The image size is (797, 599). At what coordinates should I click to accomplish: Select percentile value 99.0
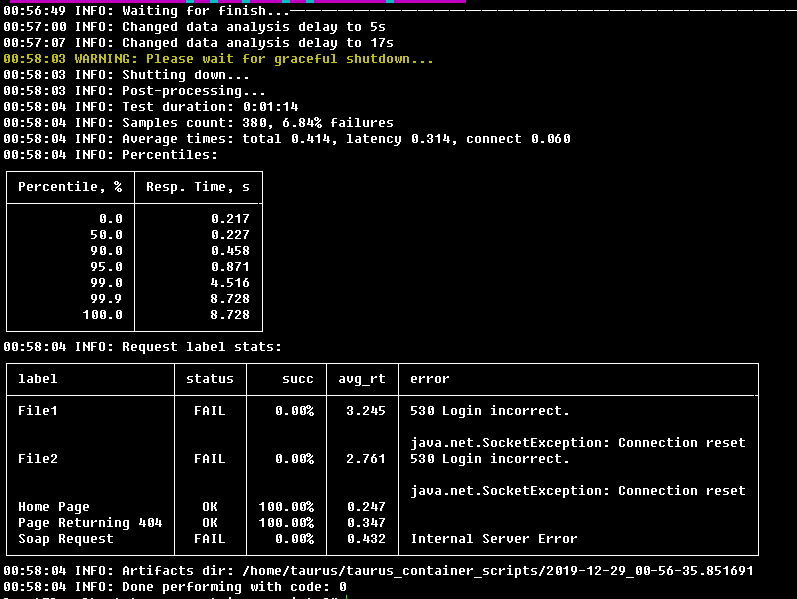[x=106, y=283]
